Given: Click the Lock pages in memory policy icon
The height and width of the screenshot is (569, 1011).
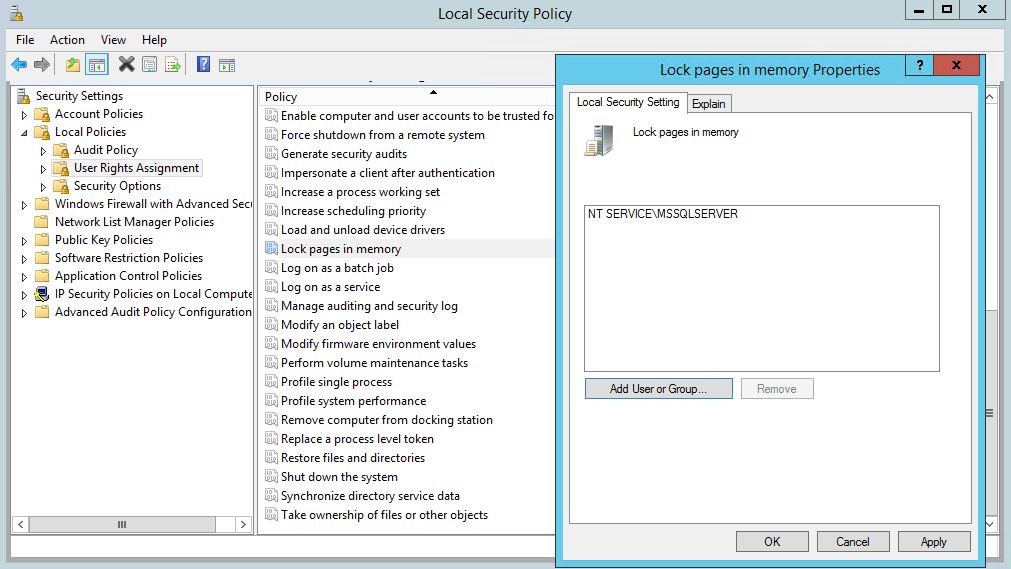Looking at the screenshot, I should tap(271, 248).
